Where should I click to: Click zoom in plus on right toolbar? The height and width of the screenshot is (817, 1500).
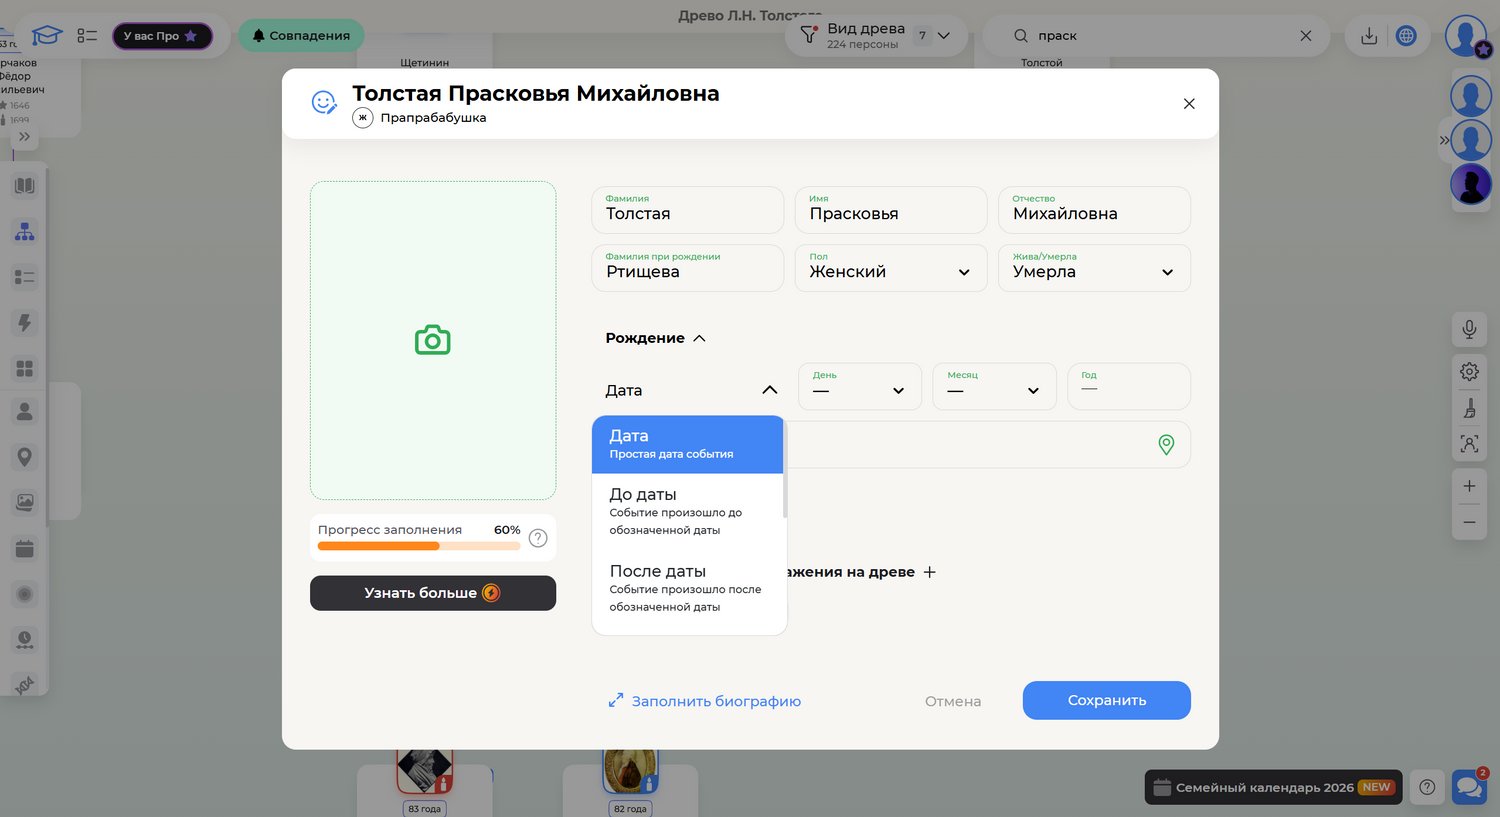(1469, 486)
